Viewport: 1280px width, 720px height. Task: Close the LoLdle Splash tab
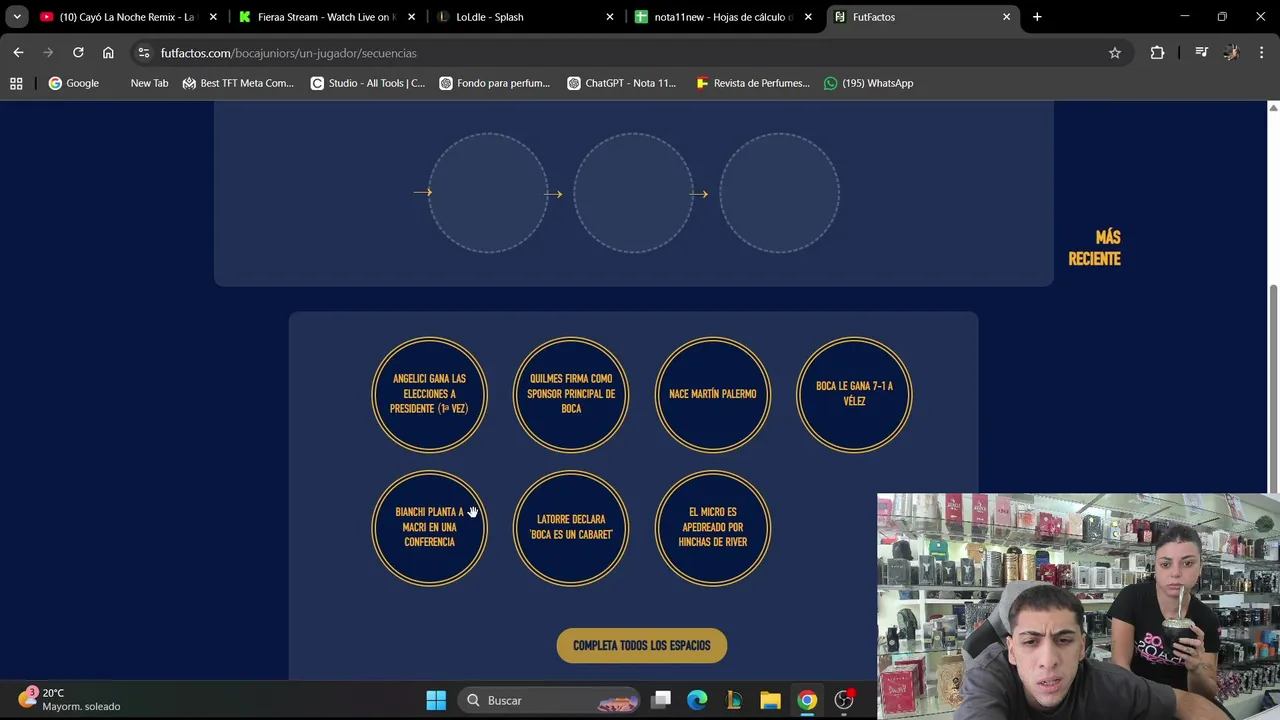tap(610, 17)
